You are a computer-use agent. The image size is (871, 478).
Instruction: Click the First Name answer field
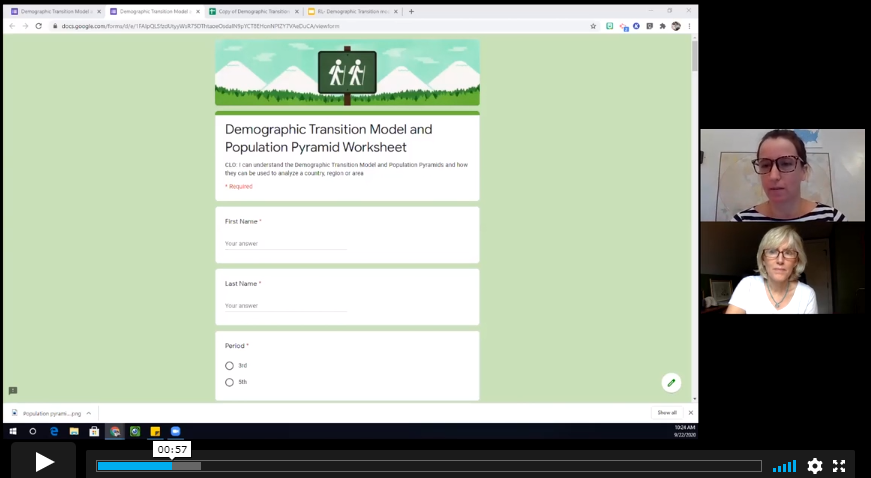point(286,244)
